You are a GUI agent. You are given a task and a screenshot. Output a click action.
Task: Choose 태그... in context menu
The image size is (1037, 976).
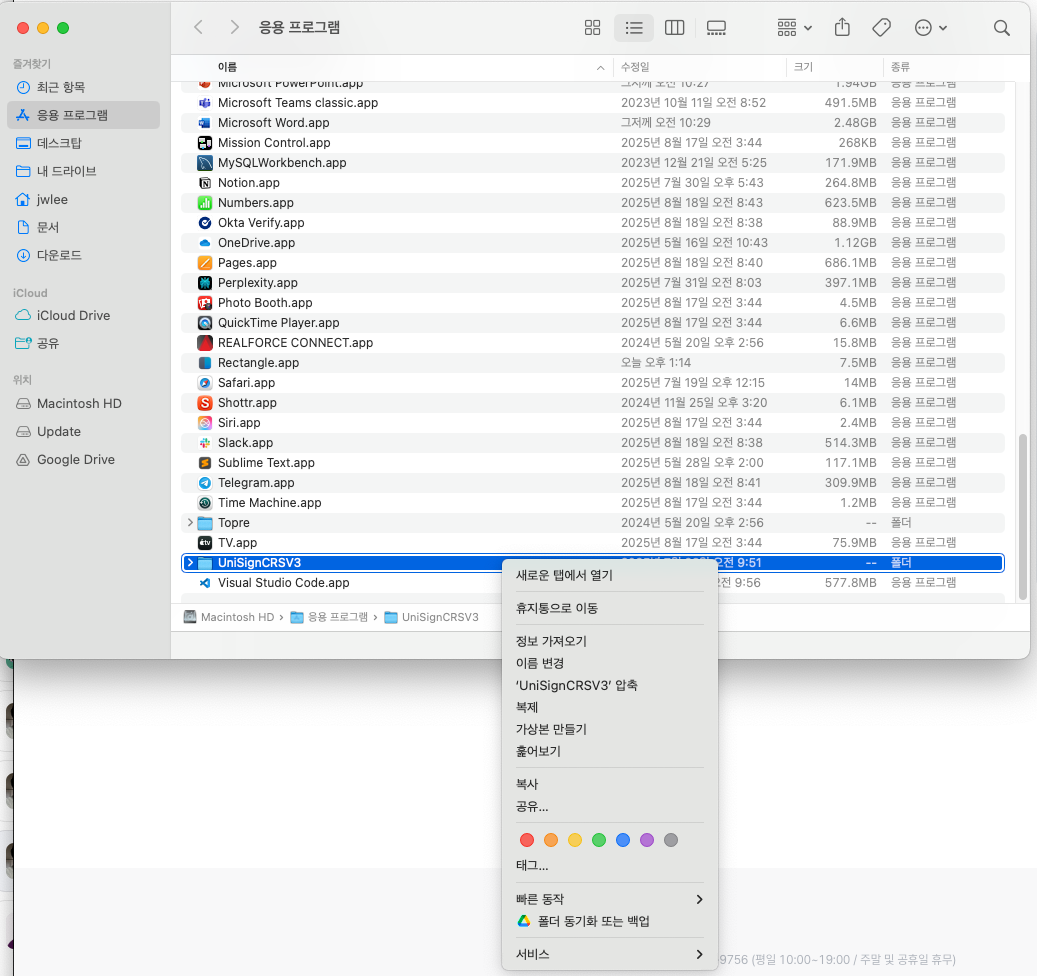click(610, 865)
